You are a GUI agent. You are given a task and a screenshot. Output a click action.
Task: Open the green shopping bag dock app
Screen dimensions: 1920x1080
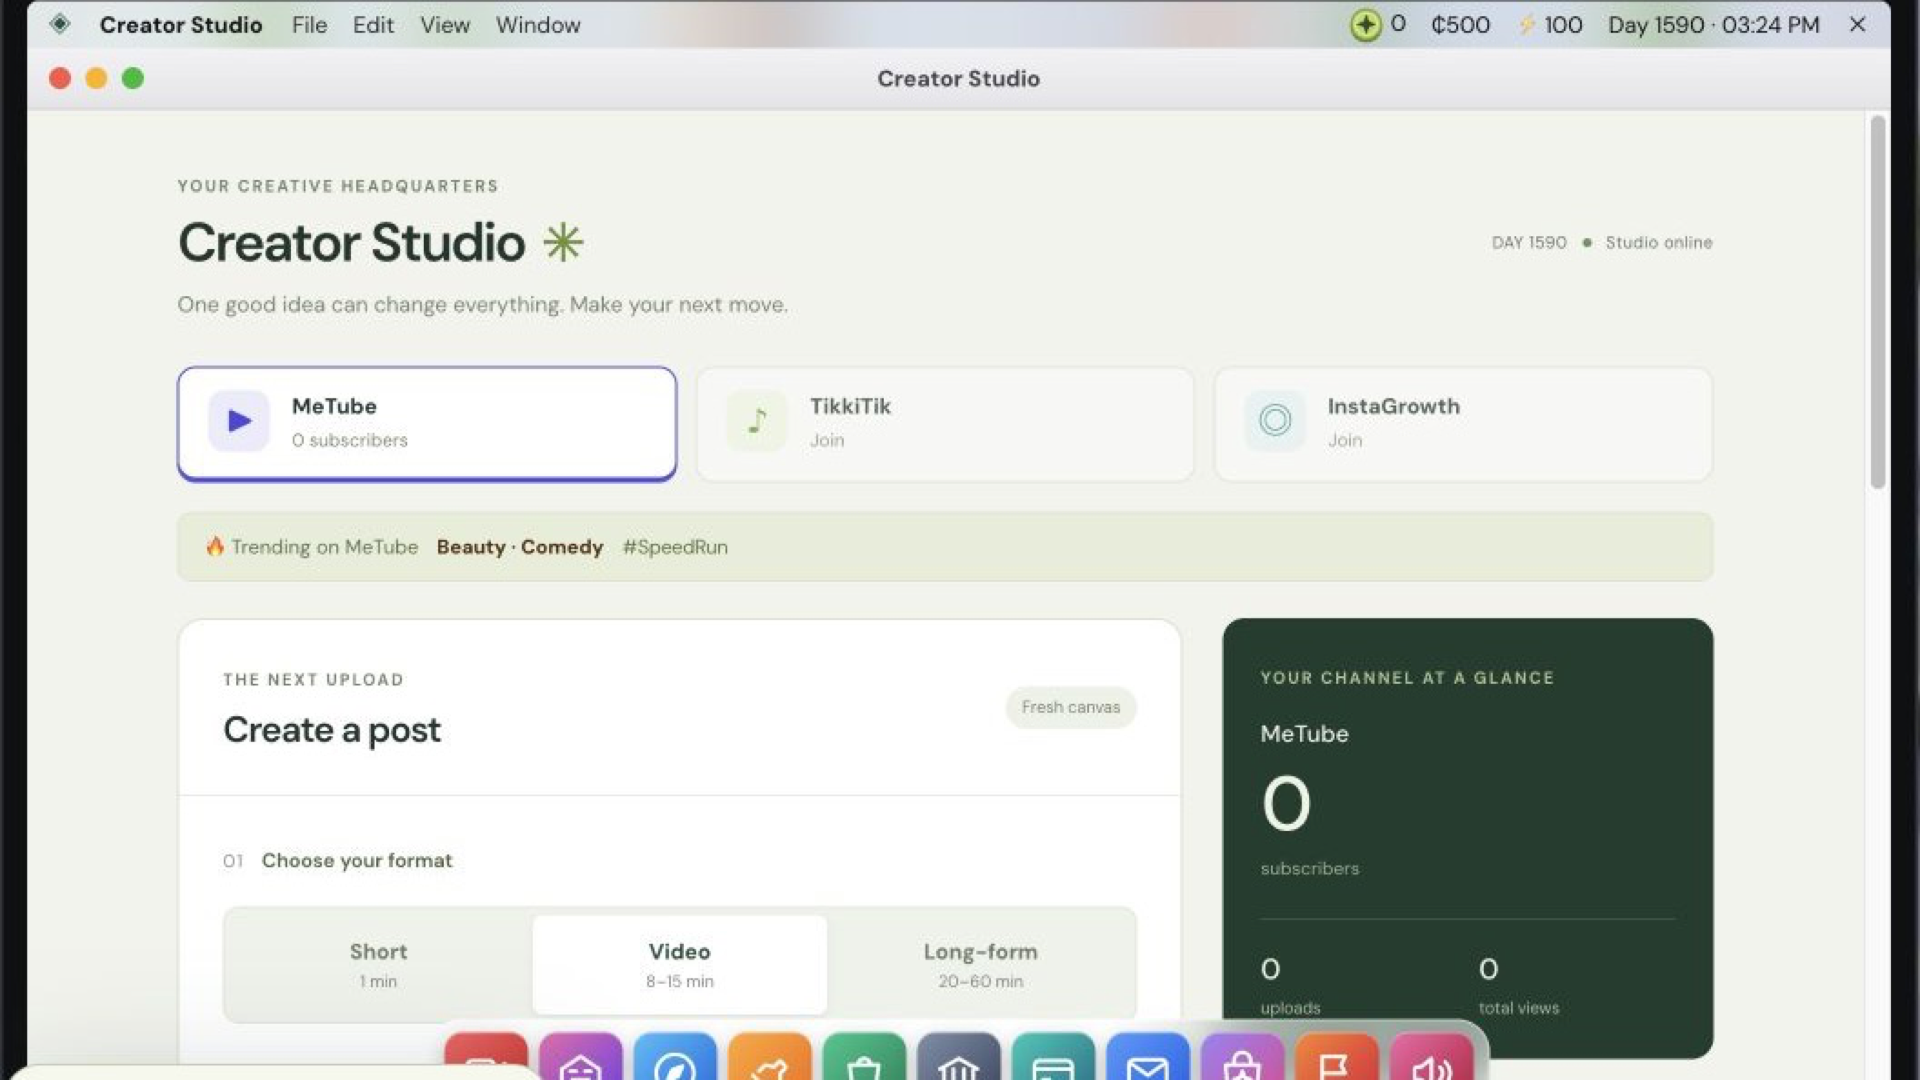[x=864, y=1058]
